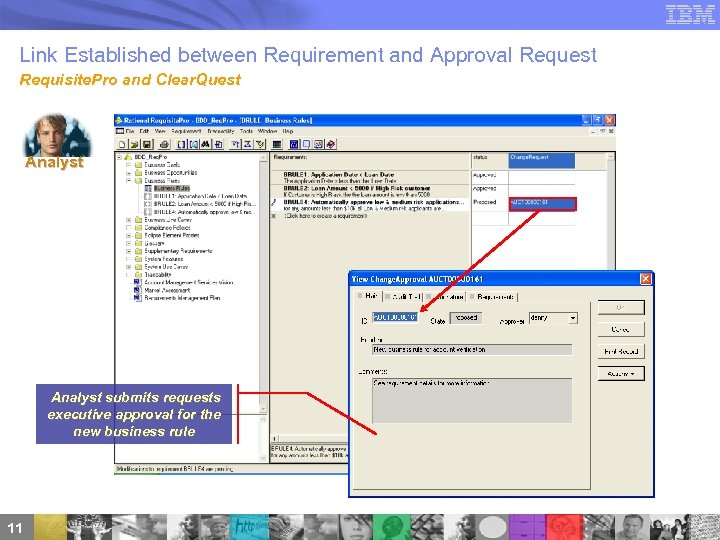Open the Help menu

288,131
